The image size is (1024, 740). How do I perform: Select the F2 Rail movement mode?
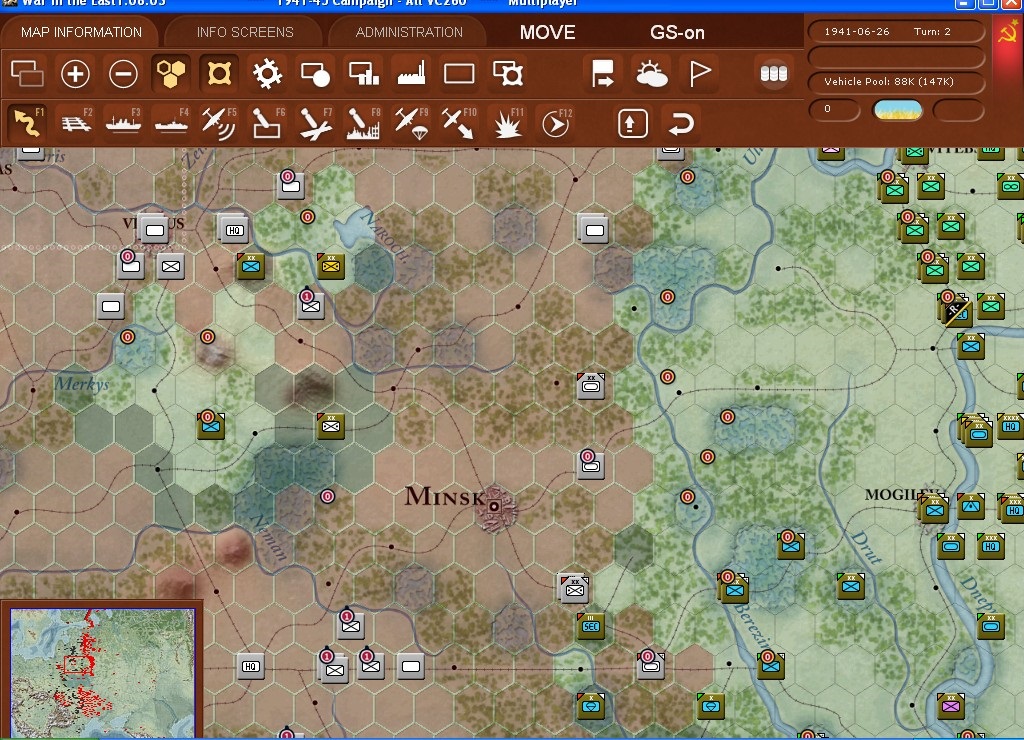[x=76, y=123]
